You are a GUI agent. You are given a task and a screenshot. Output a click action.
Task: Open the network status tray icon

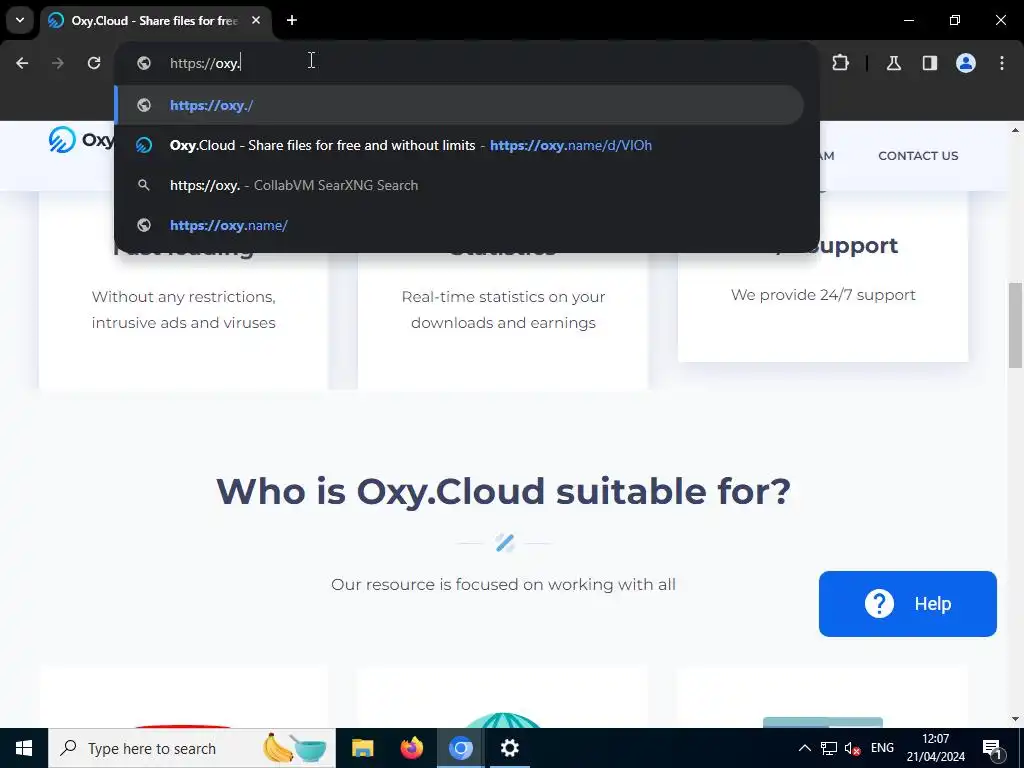tap(829, 748)
